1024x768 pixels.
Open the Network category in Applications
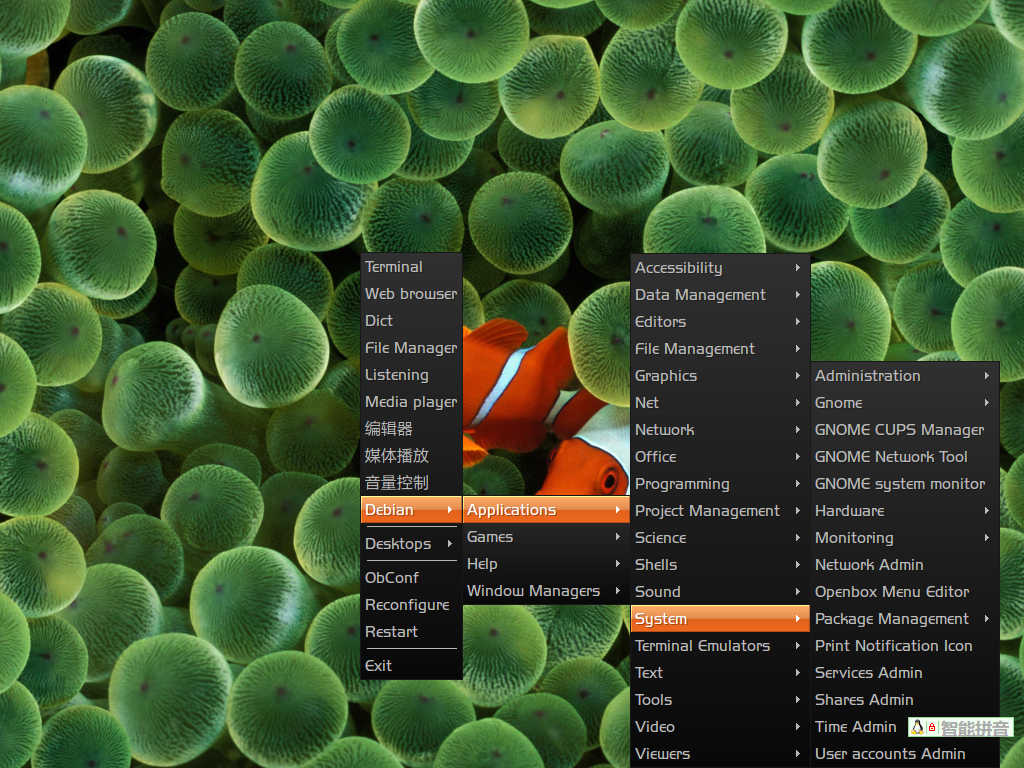[x=720, y=430]
